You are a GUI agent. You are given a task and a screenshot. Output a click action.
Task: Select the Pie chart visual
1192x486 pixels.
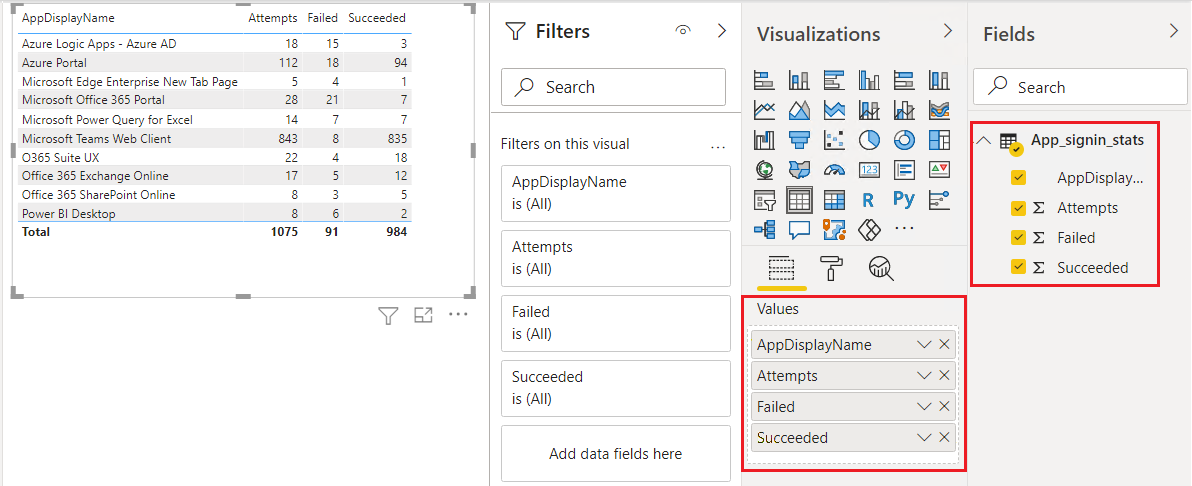869,140
